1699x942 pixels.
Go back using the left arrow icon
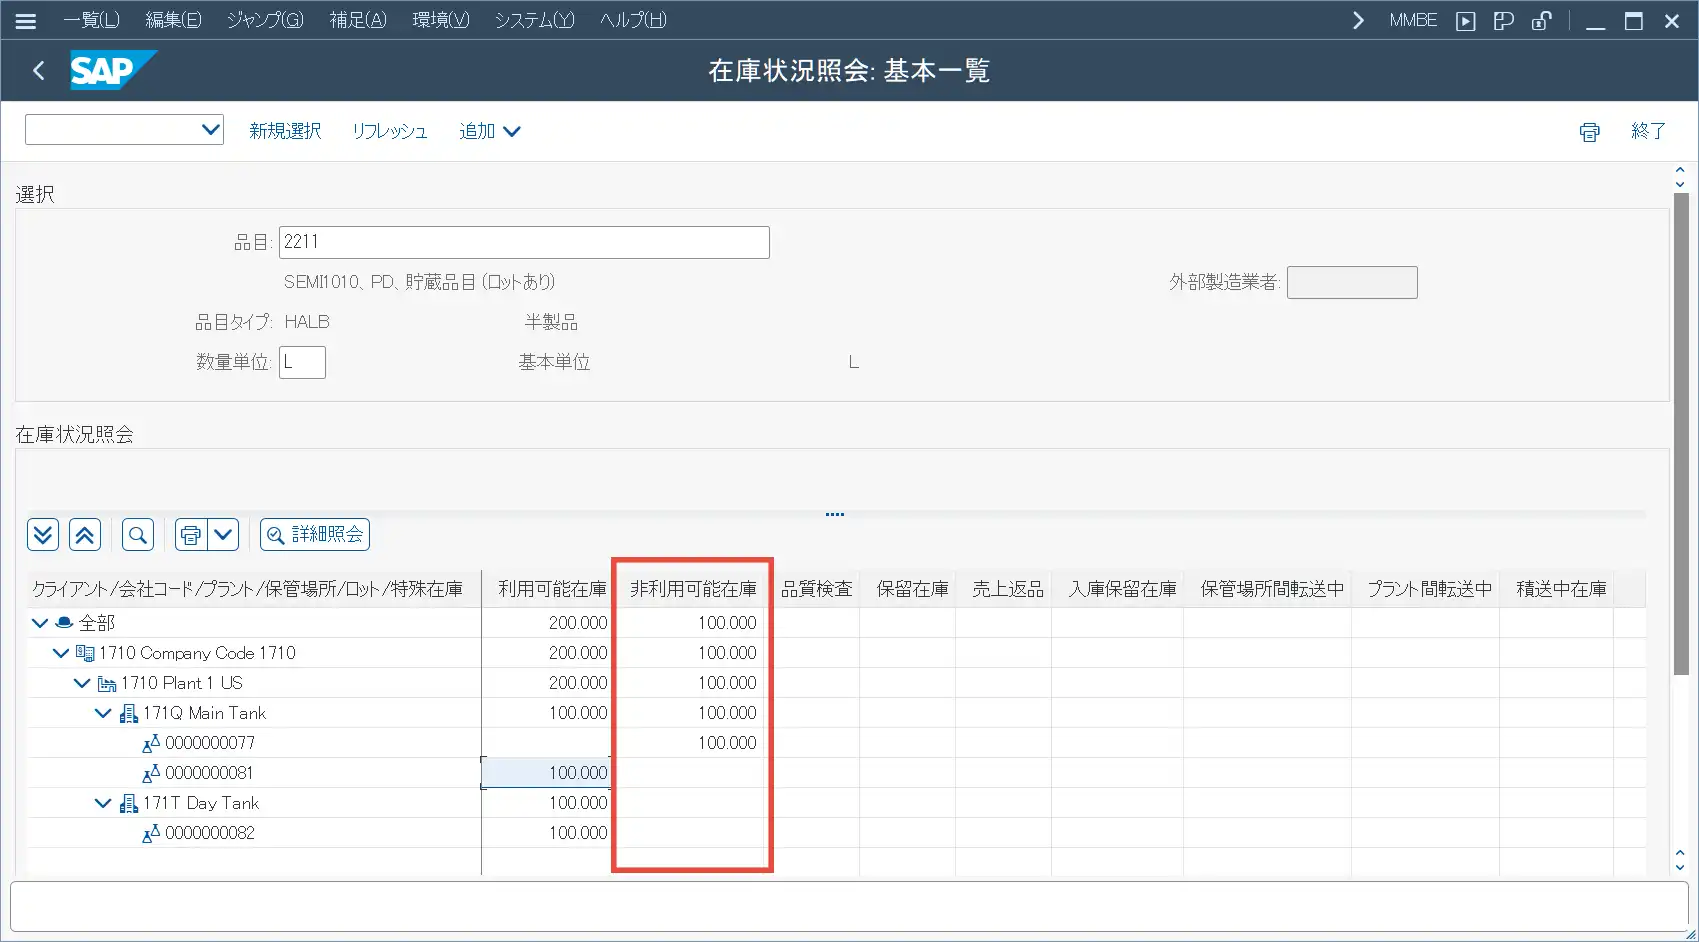pos(38,70)
